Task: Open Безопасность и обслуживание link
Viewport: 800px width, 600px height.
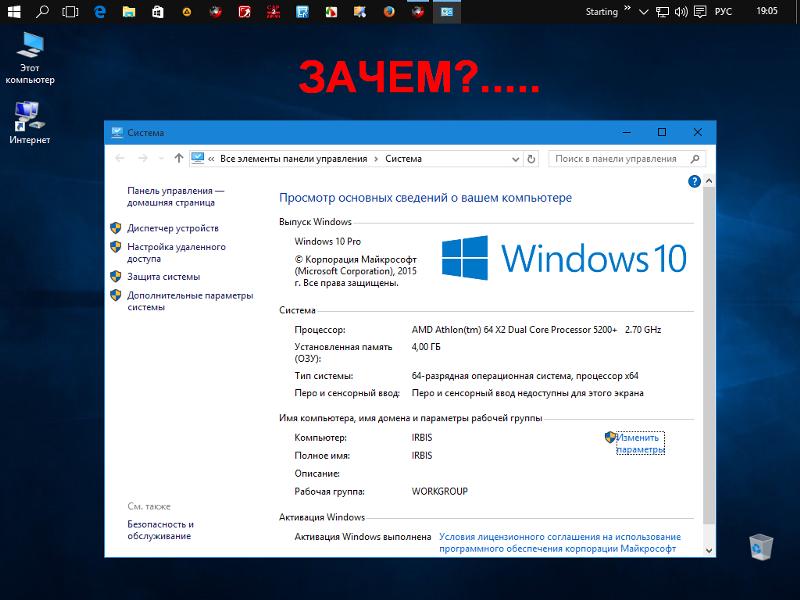Action: pos(160,530)
